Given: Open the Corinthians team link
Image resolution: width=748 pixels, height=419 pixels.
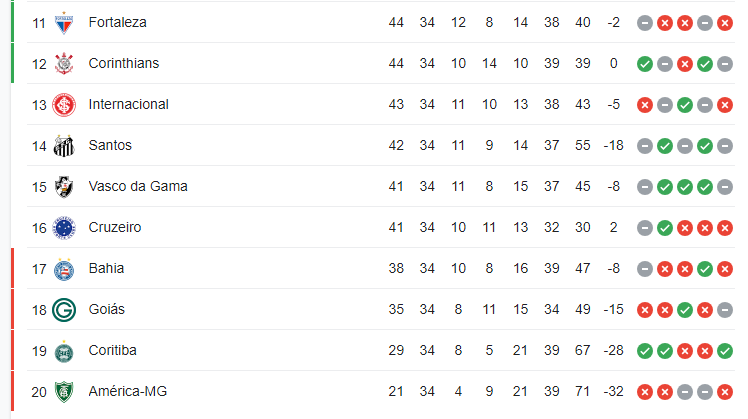Looking at the screenshot, I should [124, 63].
